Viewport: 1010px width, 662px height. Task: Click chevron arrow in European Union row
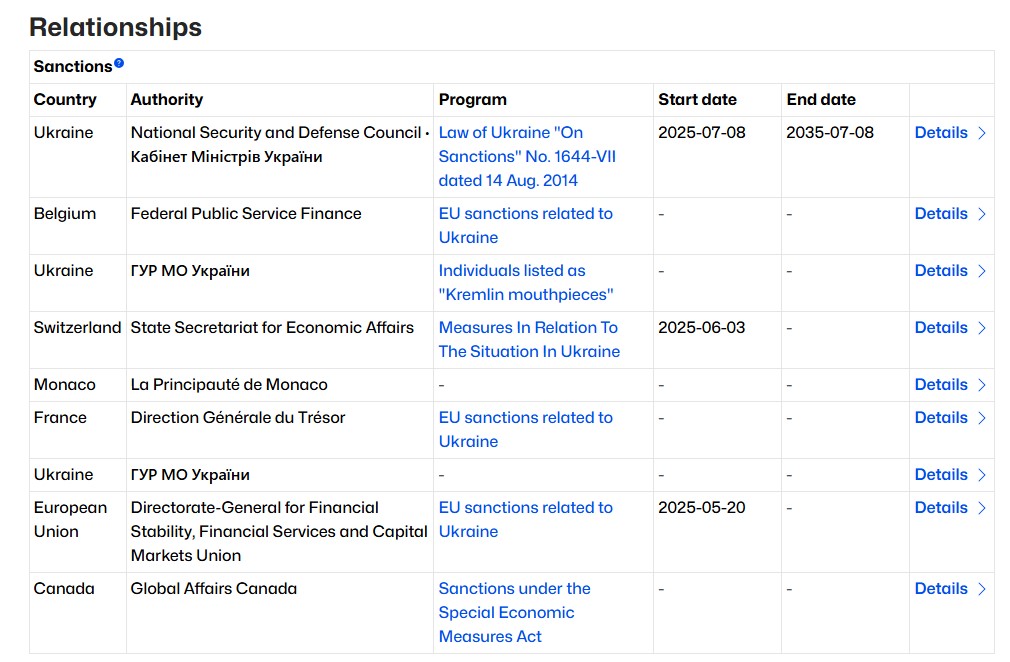pos(982,508)
